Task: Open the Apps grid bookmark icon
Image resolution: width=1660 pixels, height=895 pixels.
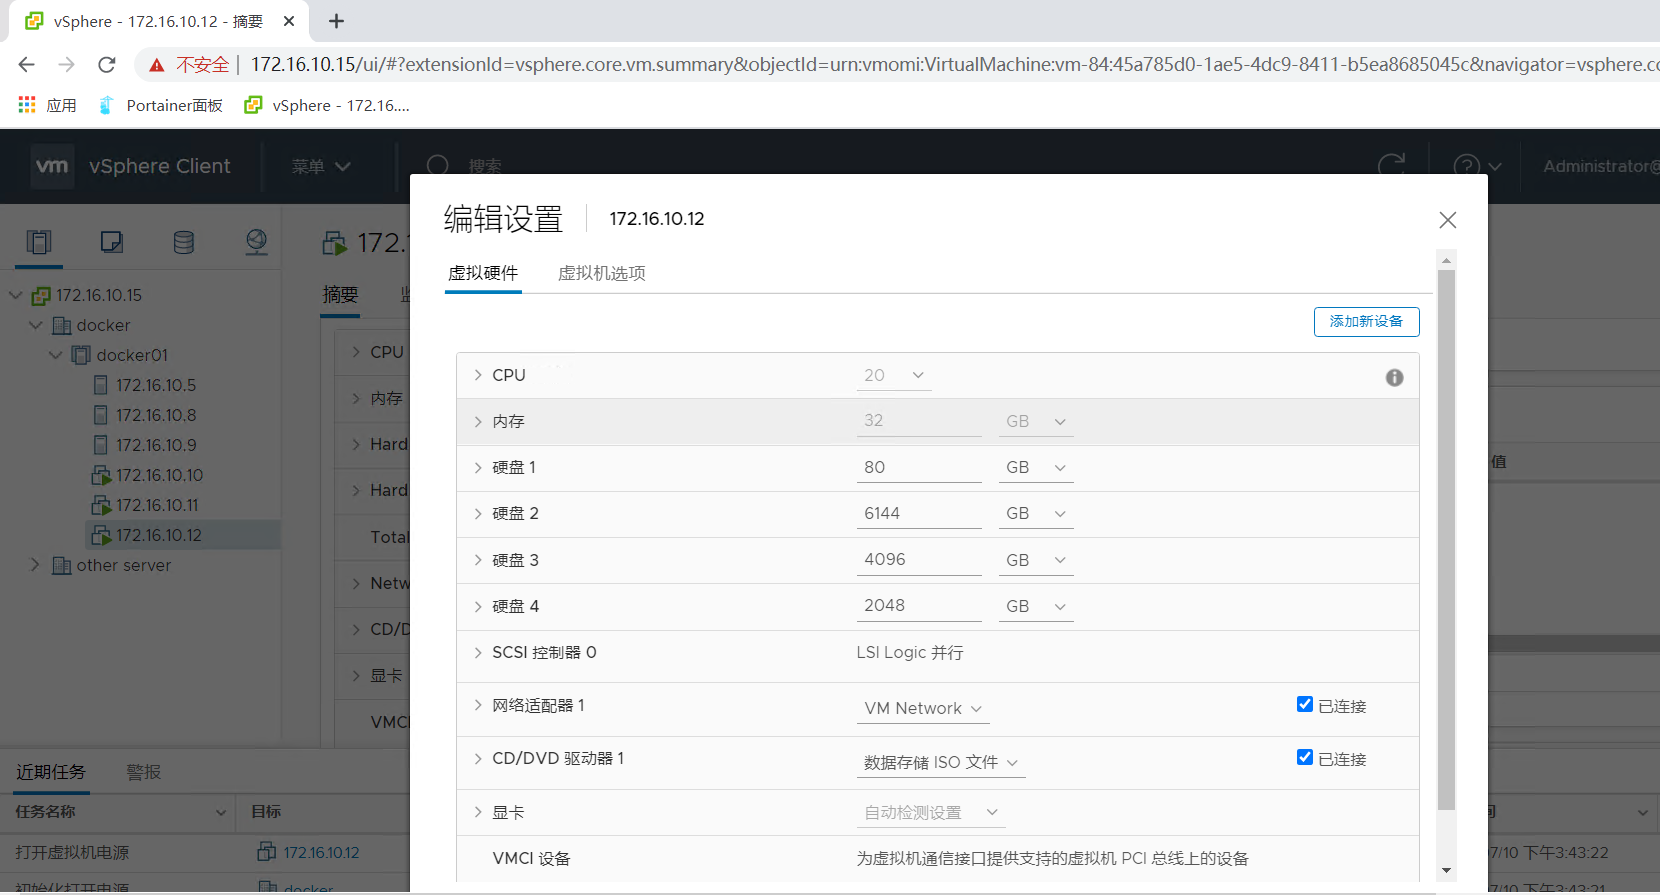Action: (x=27, y=105)
